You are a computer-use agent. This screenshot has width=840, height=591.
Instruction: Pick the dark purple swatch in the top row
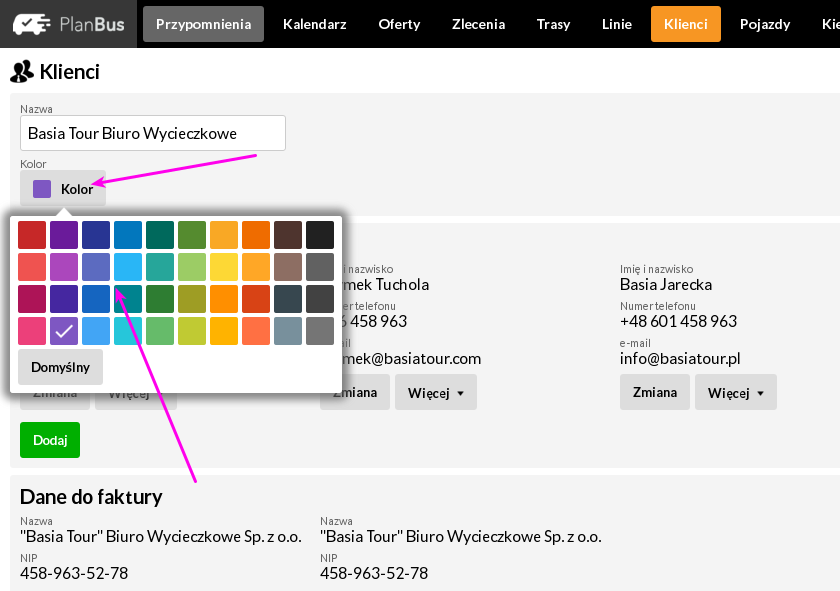[64, 235]
